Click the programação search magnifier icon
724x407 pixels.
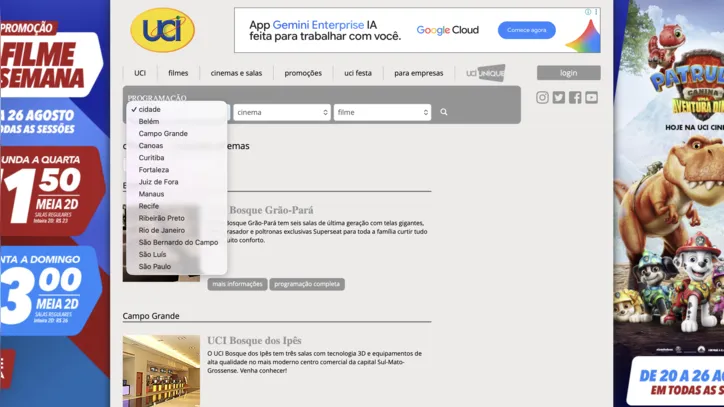[x=444, y=112]
